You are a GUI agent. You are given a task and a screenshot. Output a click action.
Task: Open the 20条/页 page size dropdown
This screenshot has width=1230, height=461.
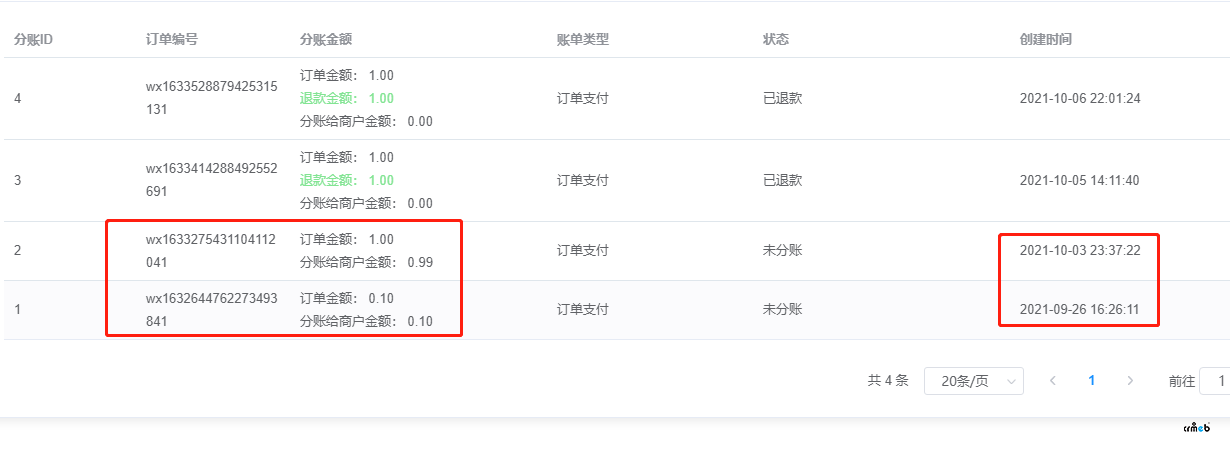pyautogui.click(x=974, y=380)
